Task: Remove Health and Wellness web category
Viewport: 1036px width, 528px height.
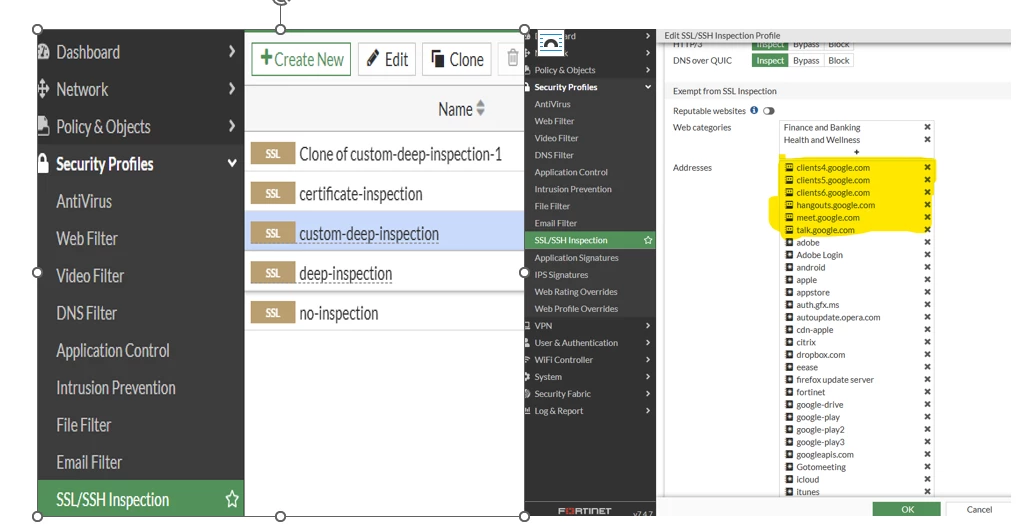Action: click(927, 139)
